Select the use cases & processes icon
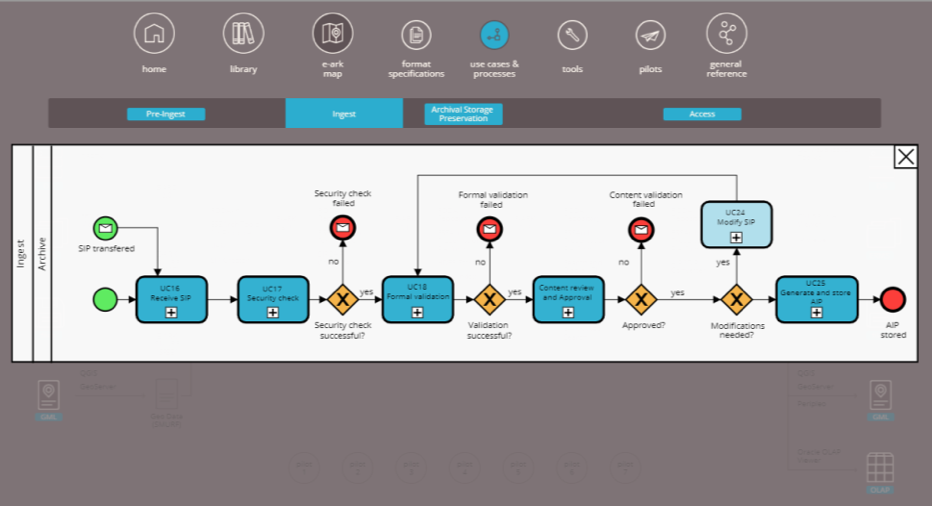This screenshot has height=506, width=932. pos(494,35)
